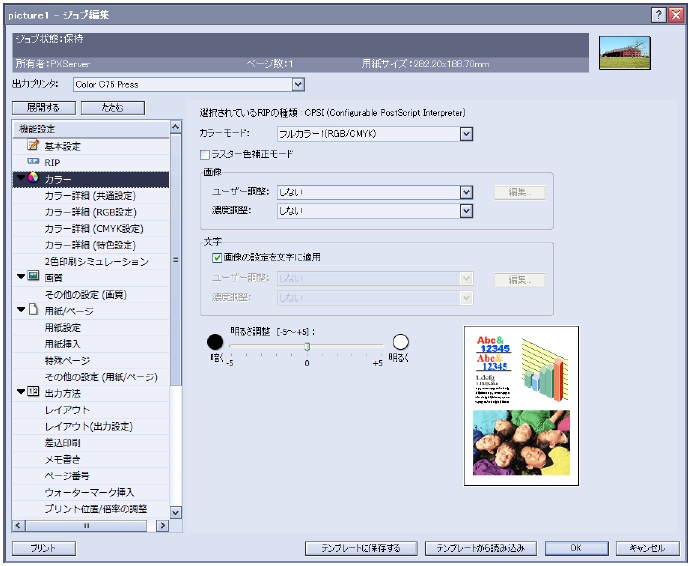Open the カラーモード dropdown
The height and width of the screenshot is (566, 692).
click(465, 133)
